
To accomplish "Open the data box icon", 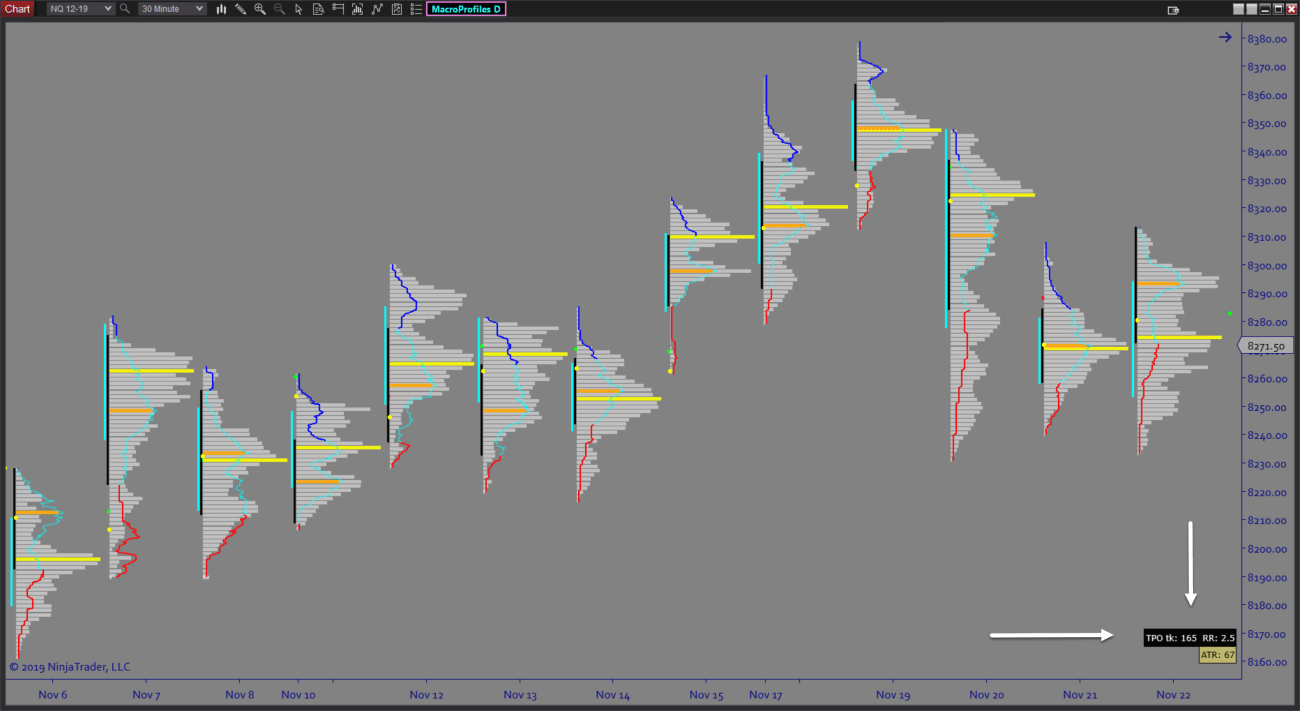I will click(317, 9).
